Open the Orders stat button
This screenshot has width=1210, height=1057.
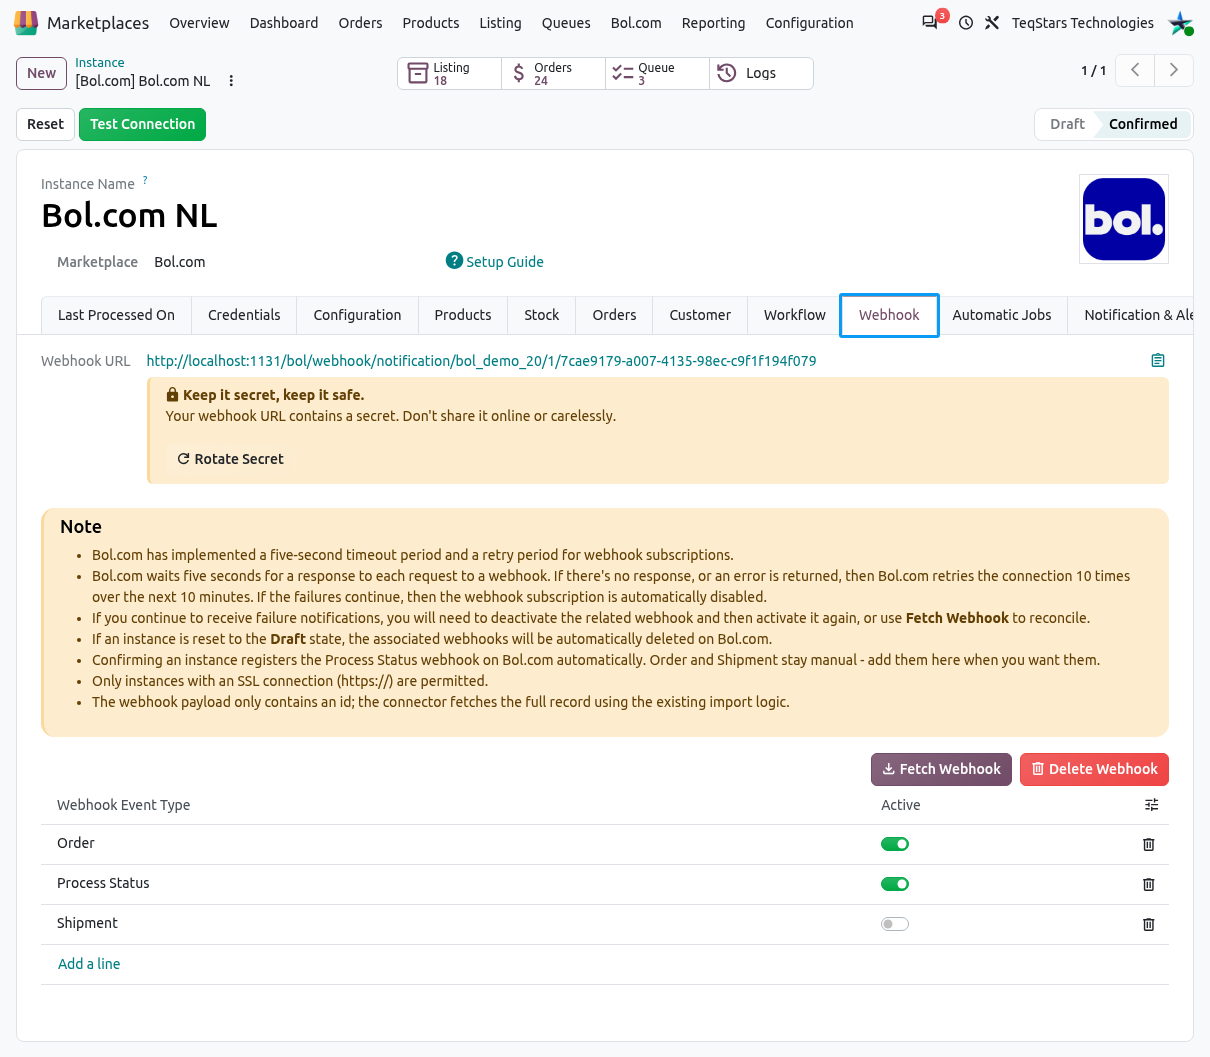click(x=554, y=73)
